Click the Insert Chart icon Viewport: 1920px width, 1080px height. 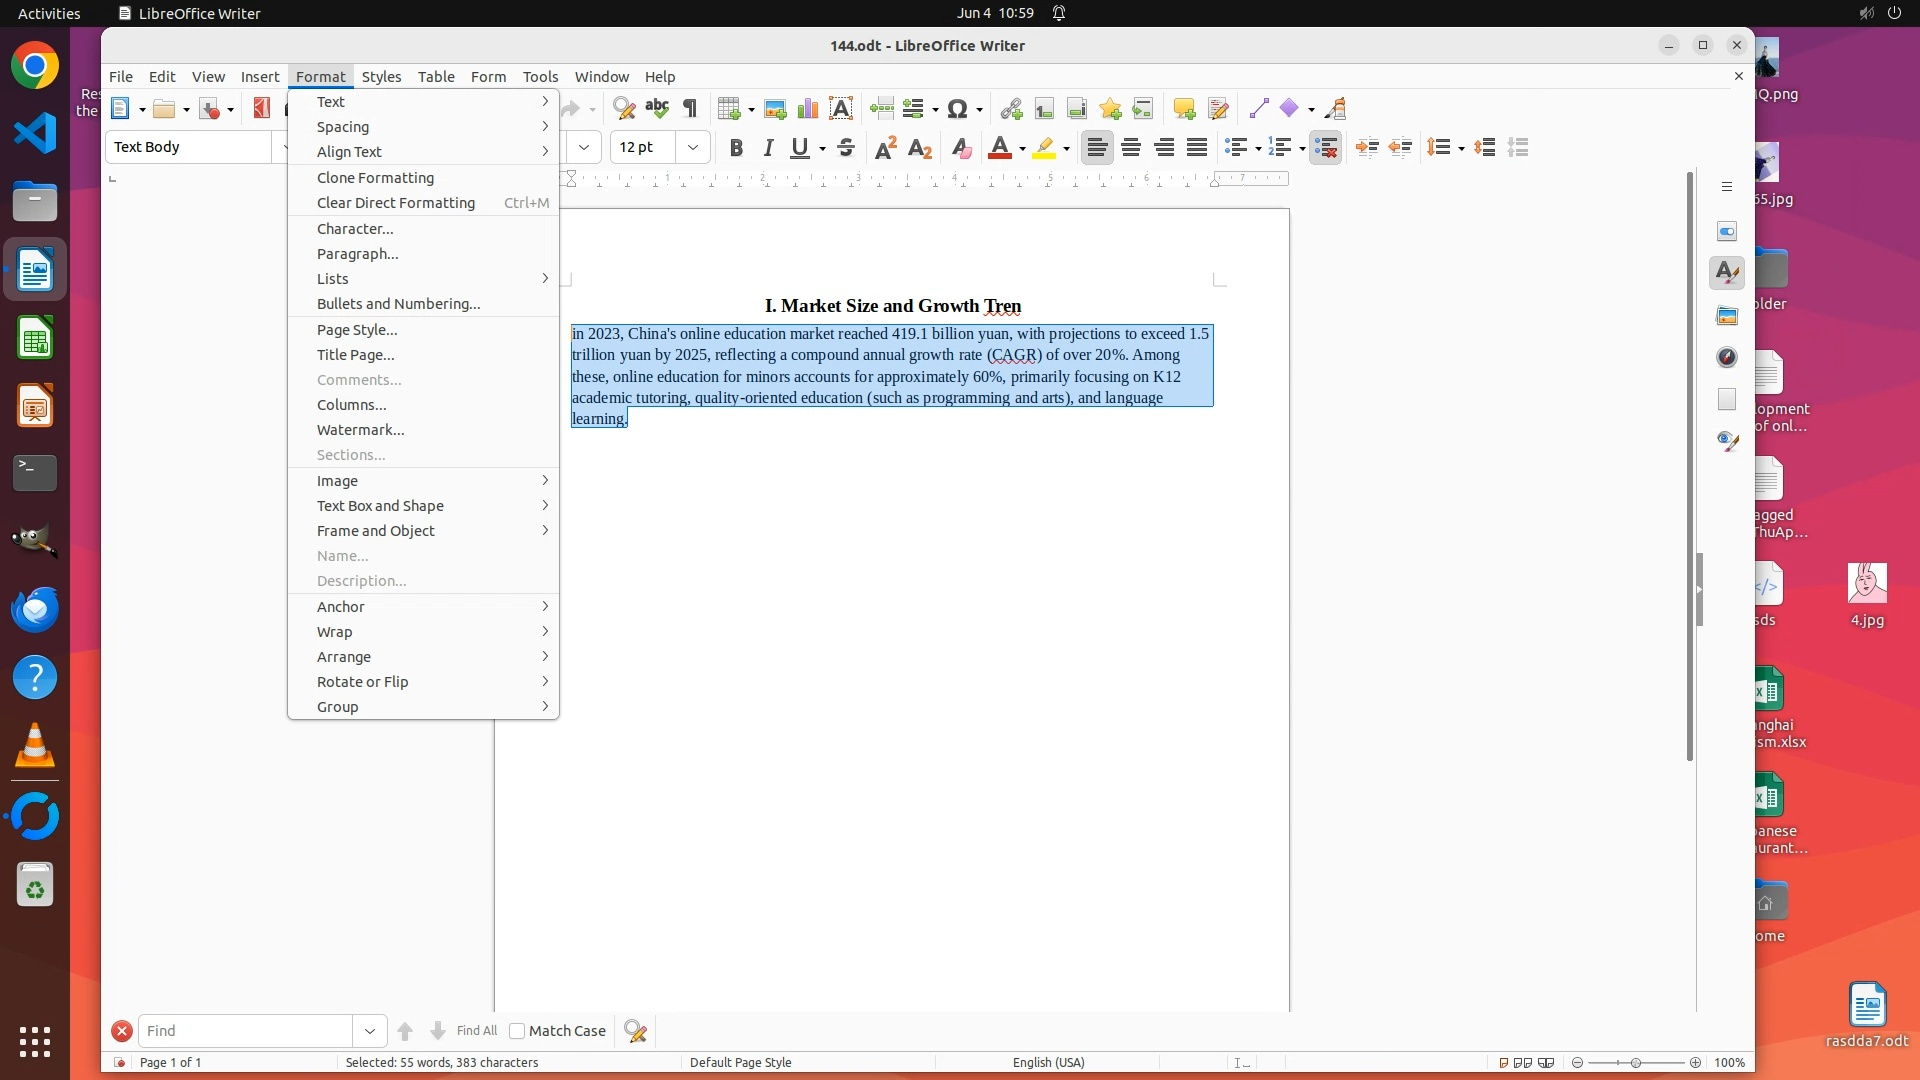[807, 109]
